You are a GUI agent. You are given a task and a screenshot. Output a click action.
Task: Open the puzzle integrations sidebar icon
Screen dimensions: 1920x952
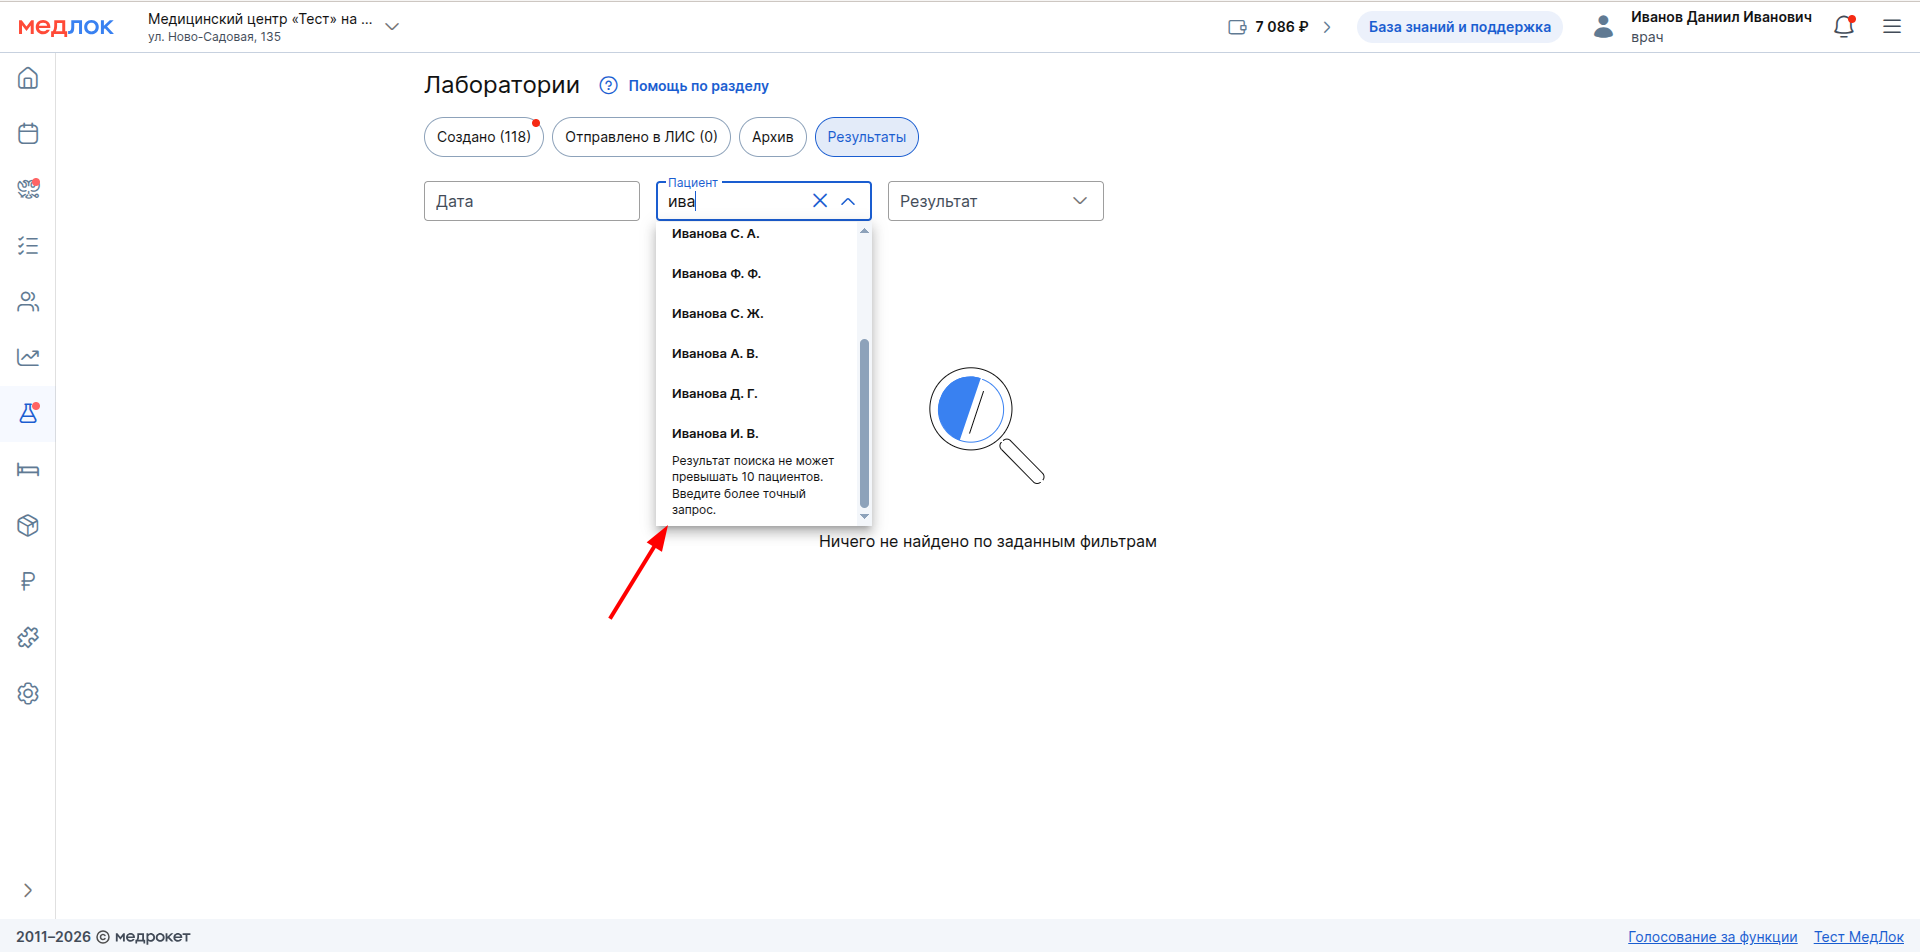coord(28,637)
